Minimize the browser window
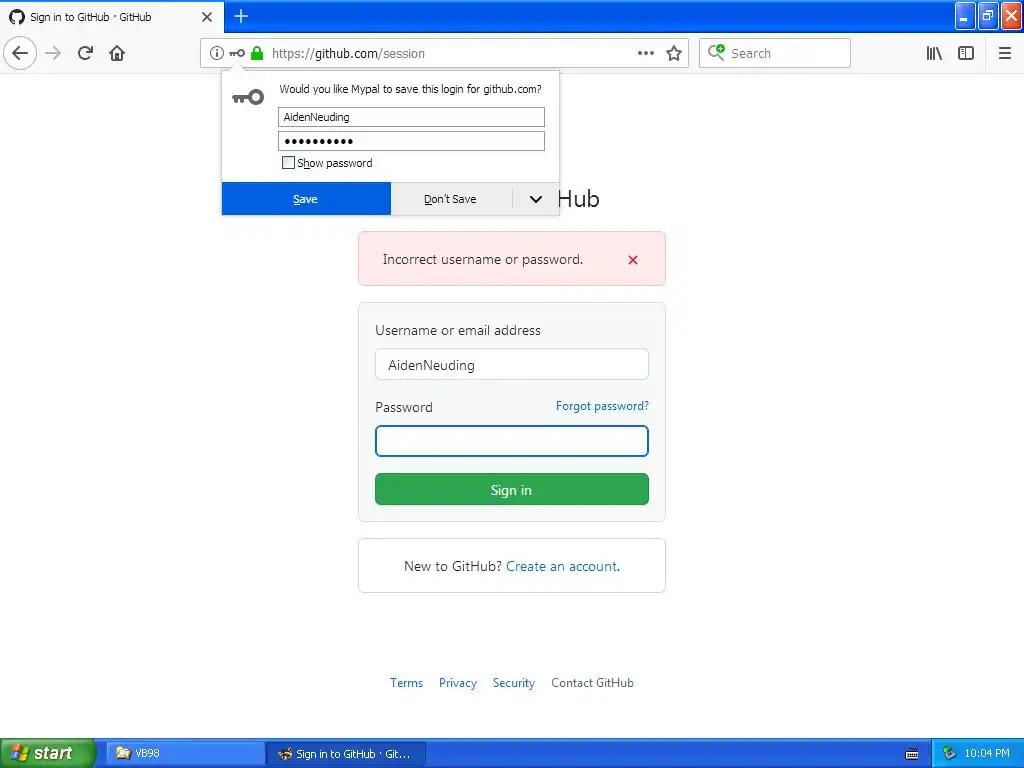The image size is (1024, 768). [x=964, y=16]
